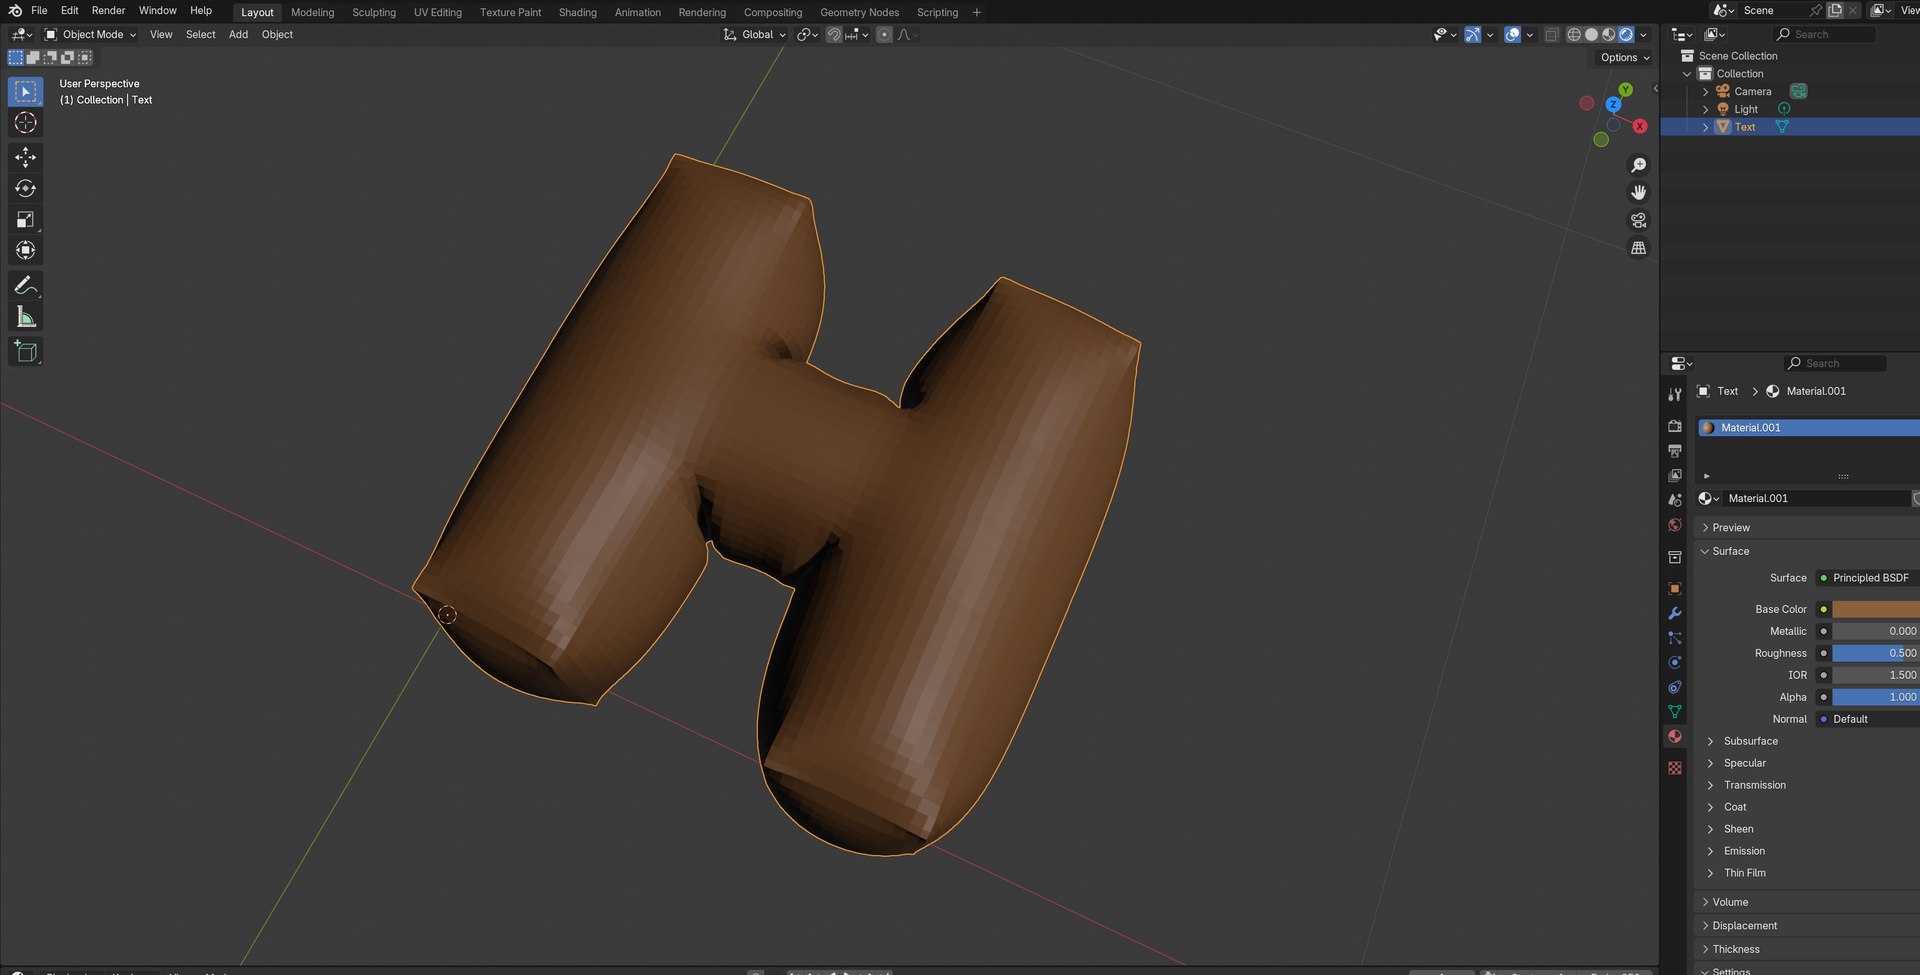
Task: Select the Material.001 slot in list
Action: [x=1808, y=427]
